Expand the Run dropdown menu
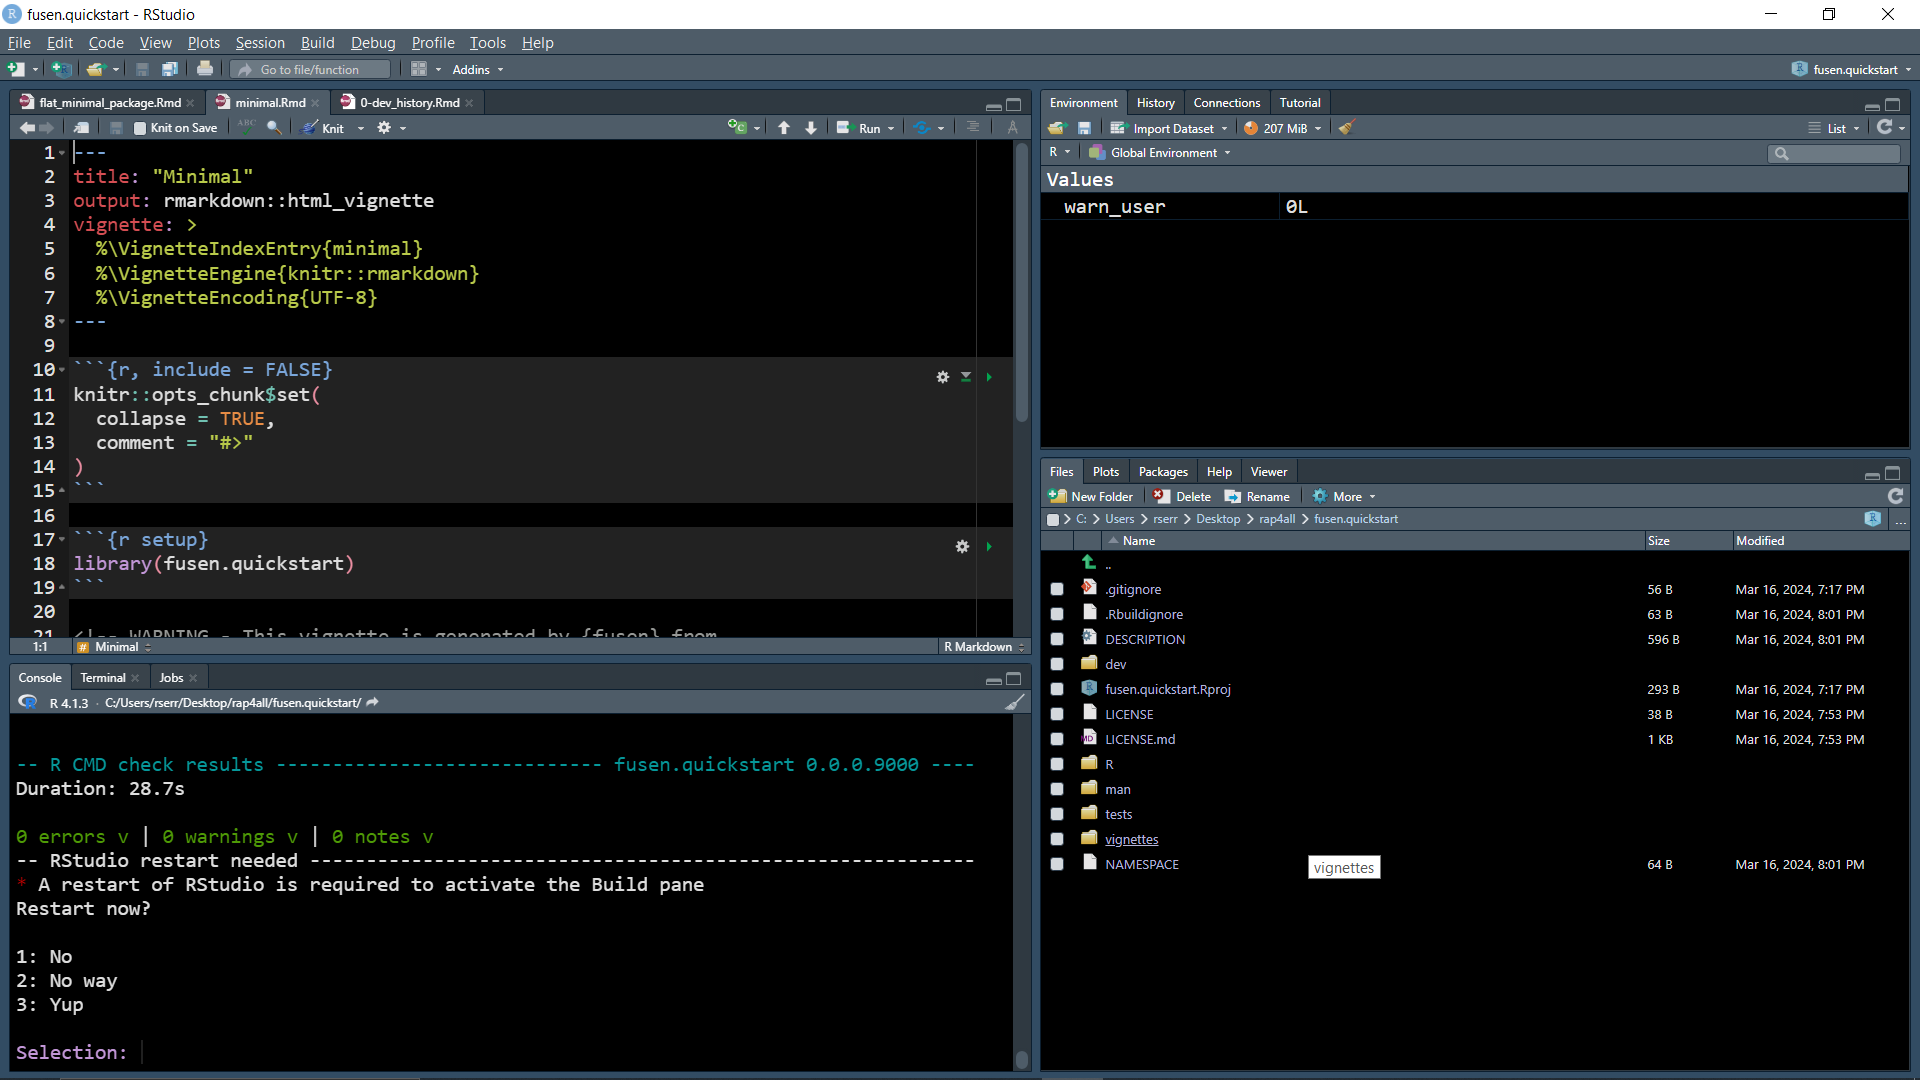1920x1080 pixels. point(891,128)
